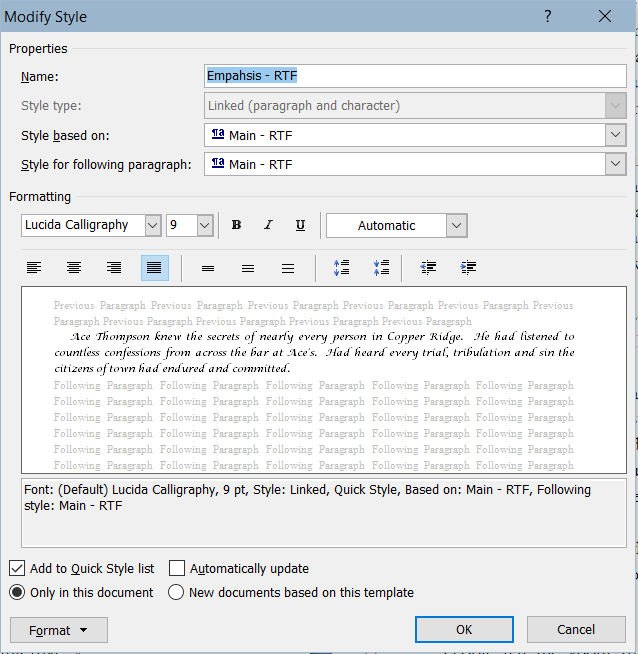The height and width of the screenshot is (654, 638).
Task: Click Main - RTF in following paragraph field
Action: pos(261,164)
